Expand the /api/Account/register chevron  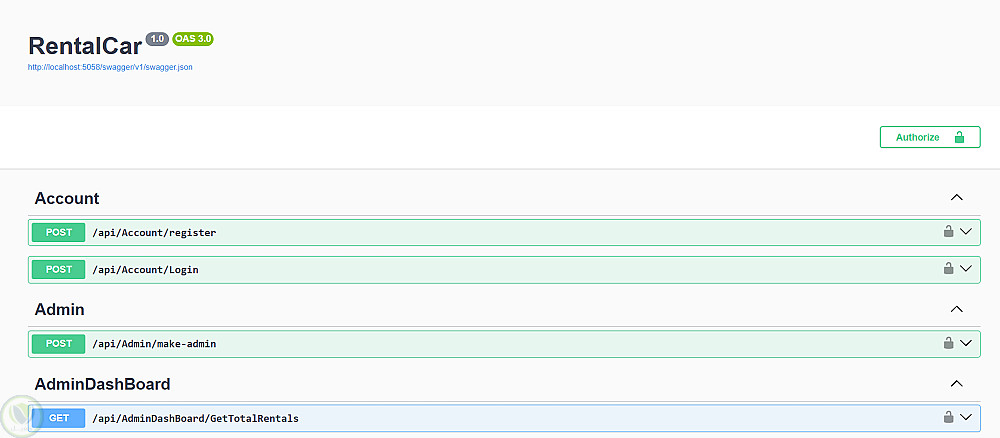(x=966, y=232)
